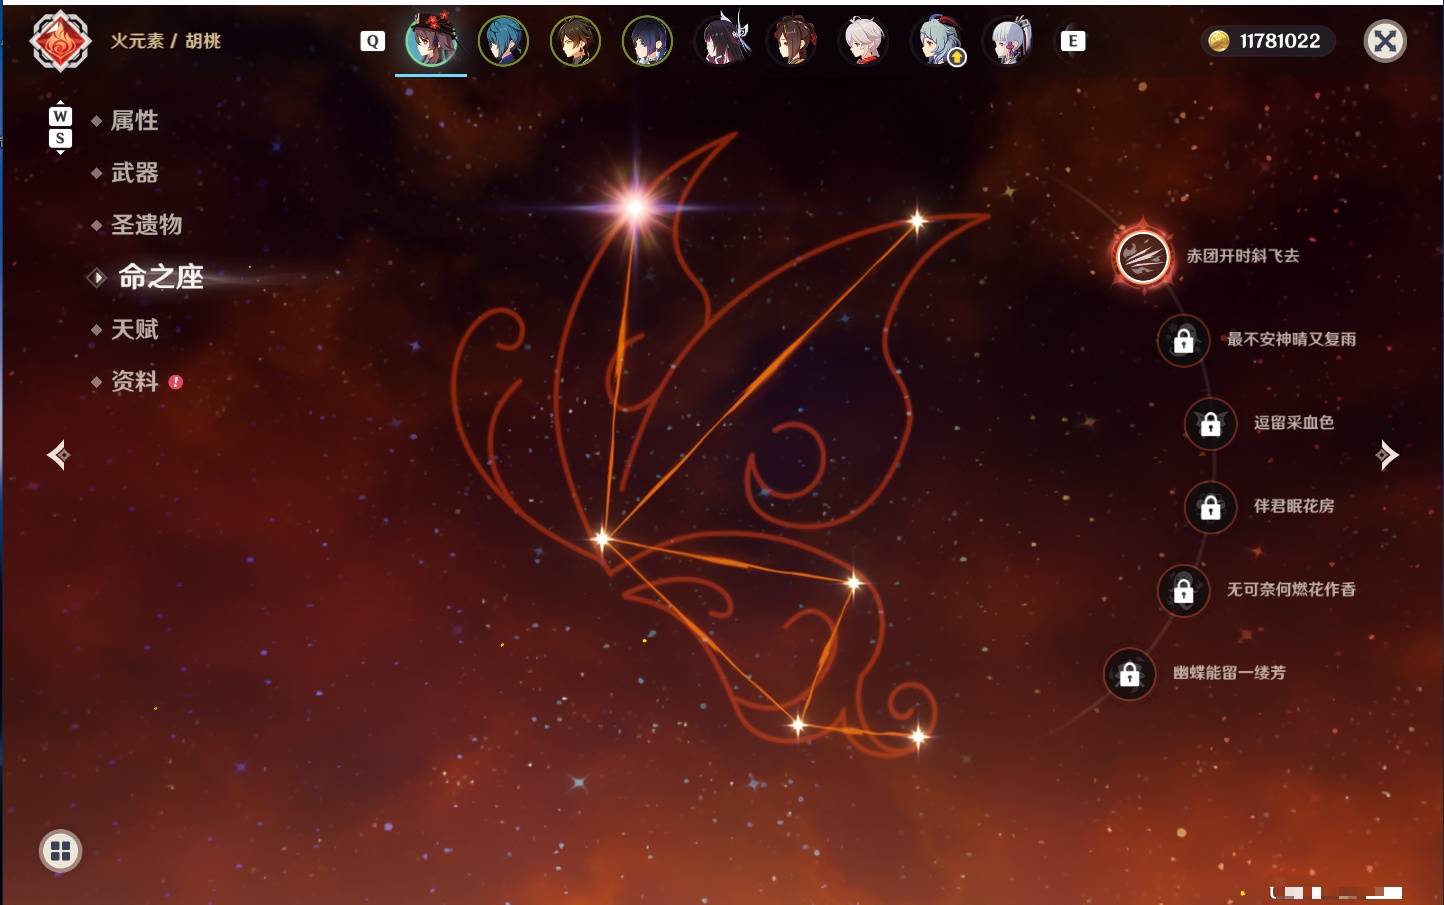This screenshot has height=905, width=1444.
Task: Select locked 幽蝶能留一缕芳 constellation node
Action: pos(1129,674)
